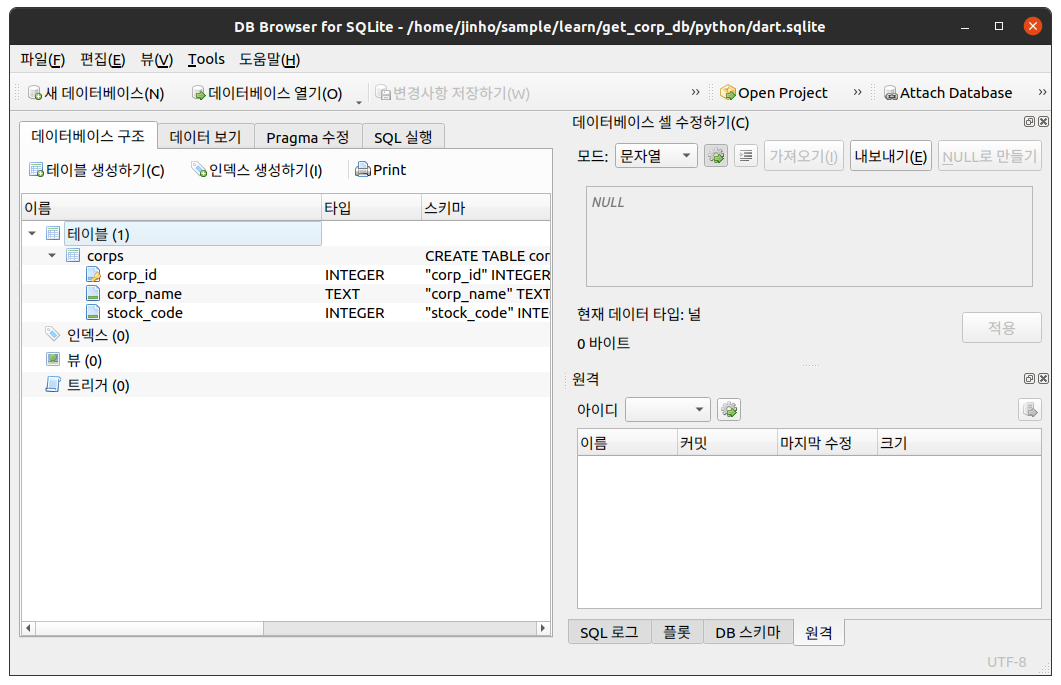Click the 내보내기(E) button
This screenshot has width=1061, height=685.
tap(890, 156)
